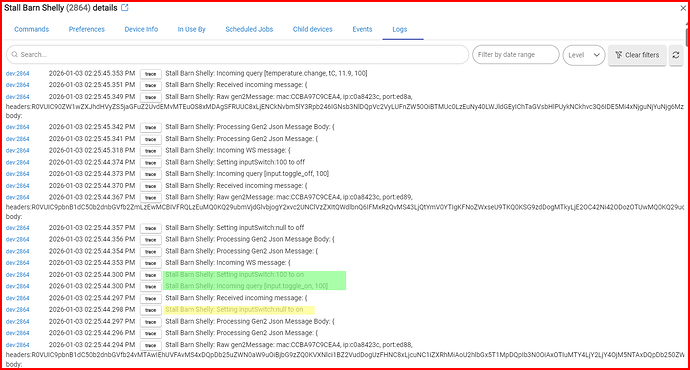
Task: Click trace badge at 02:25:44.373 PM
Action: pos(150,174)
